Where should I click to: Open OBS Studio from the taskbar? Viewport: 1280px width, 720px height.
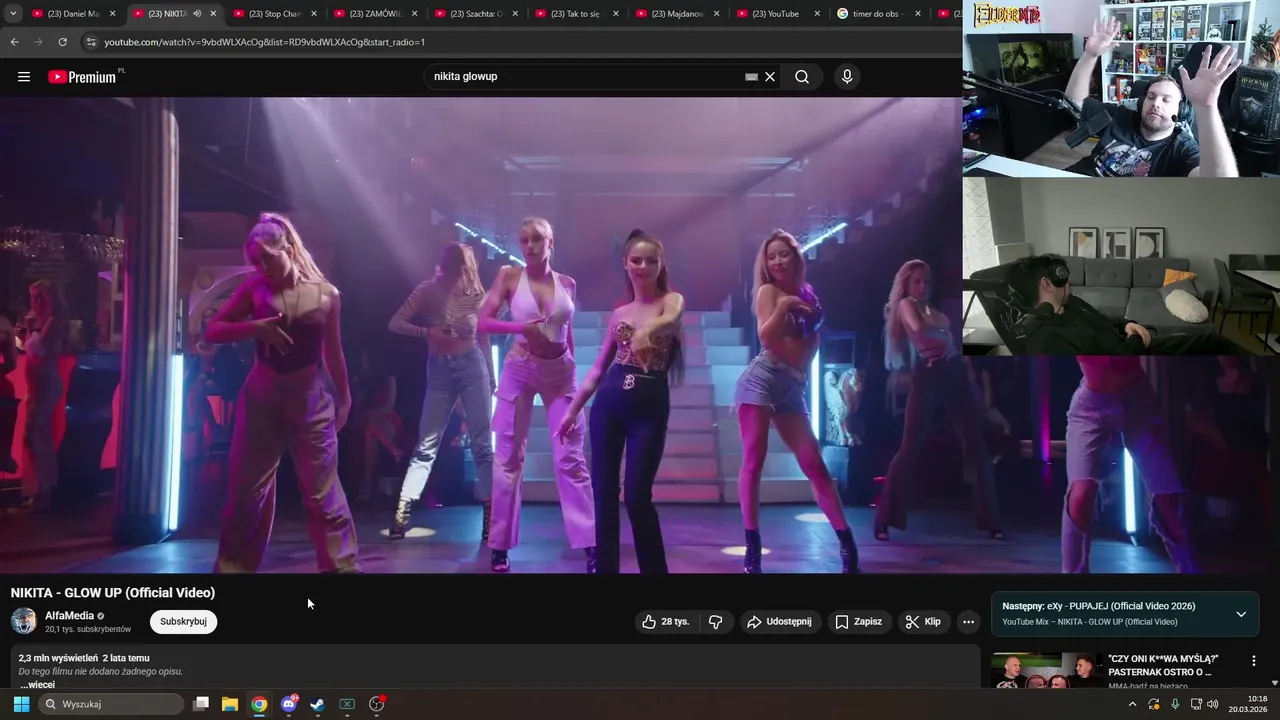377,704
